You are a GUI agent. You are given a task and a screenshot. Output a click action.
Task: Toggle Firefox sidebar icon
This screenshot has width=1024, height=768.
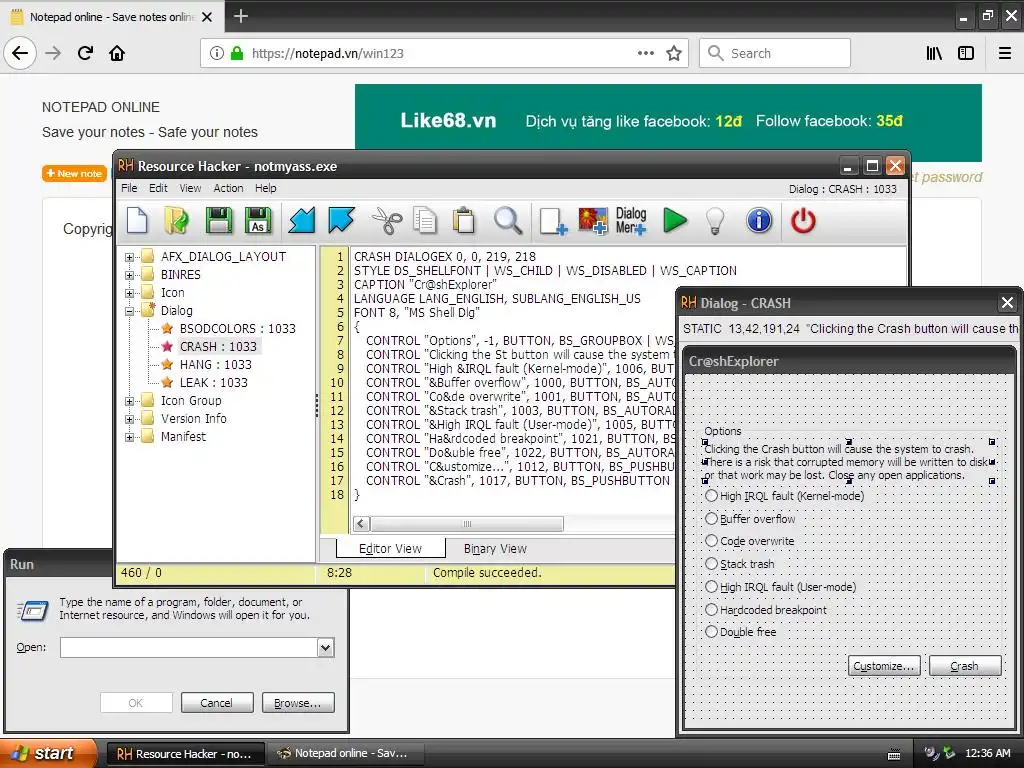(966, 53)
